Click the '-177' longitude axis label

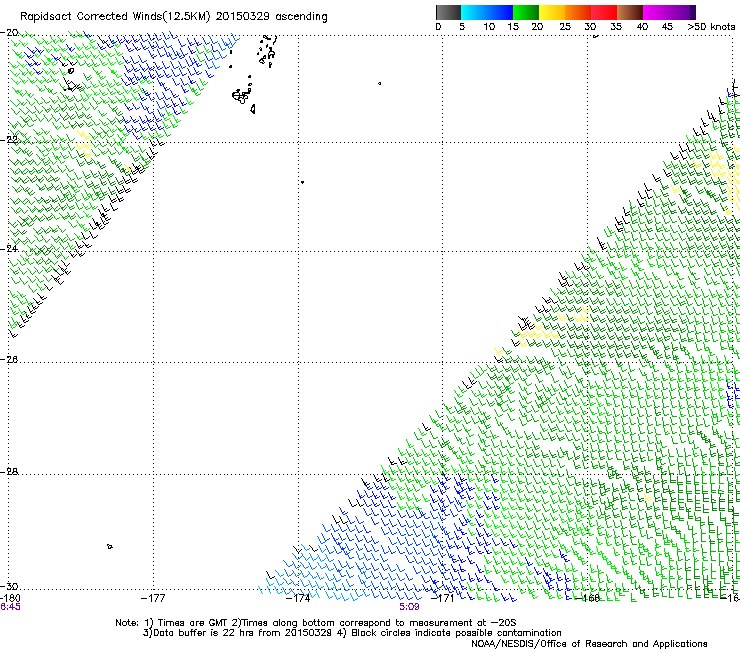pyautogui.click(x=153, y=598)
